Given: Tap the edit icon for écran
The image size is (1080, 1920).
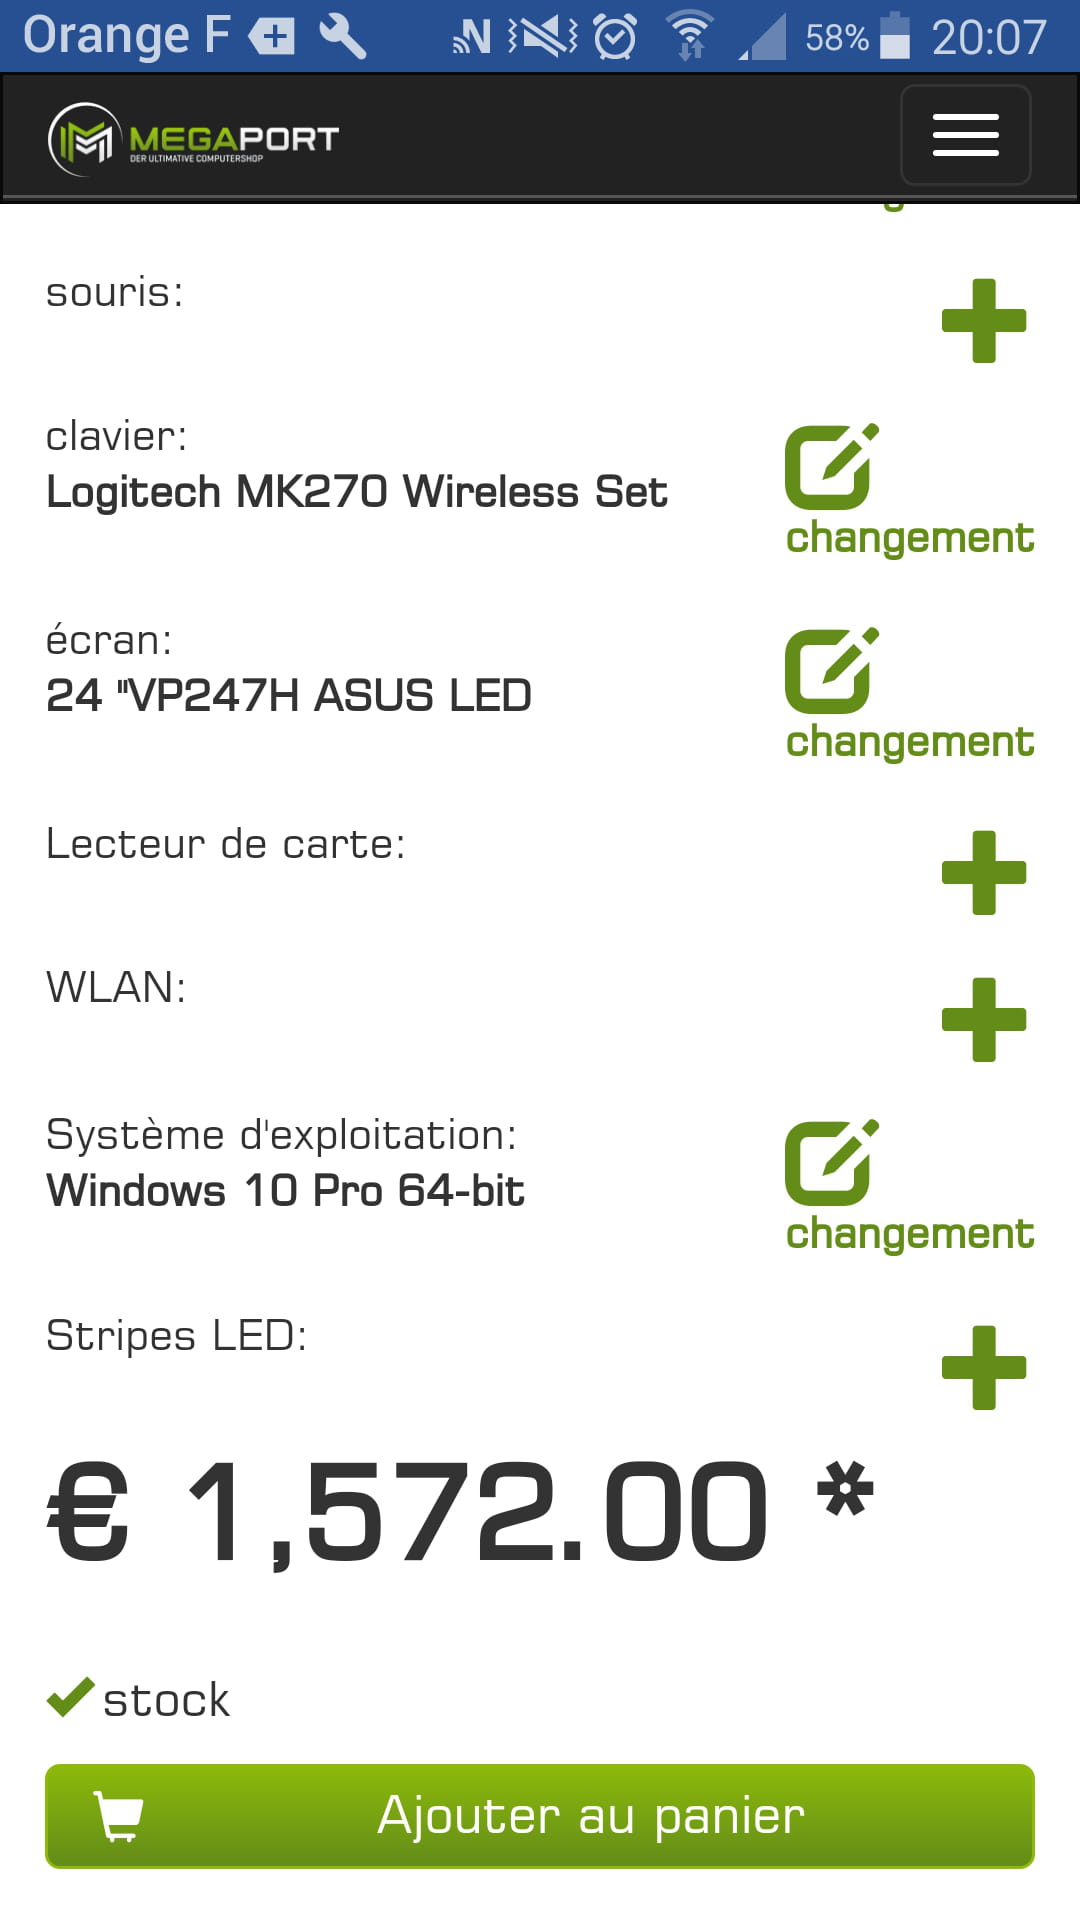Looking at the screenshot, I should pyautogui.click(x=830, y=670).
